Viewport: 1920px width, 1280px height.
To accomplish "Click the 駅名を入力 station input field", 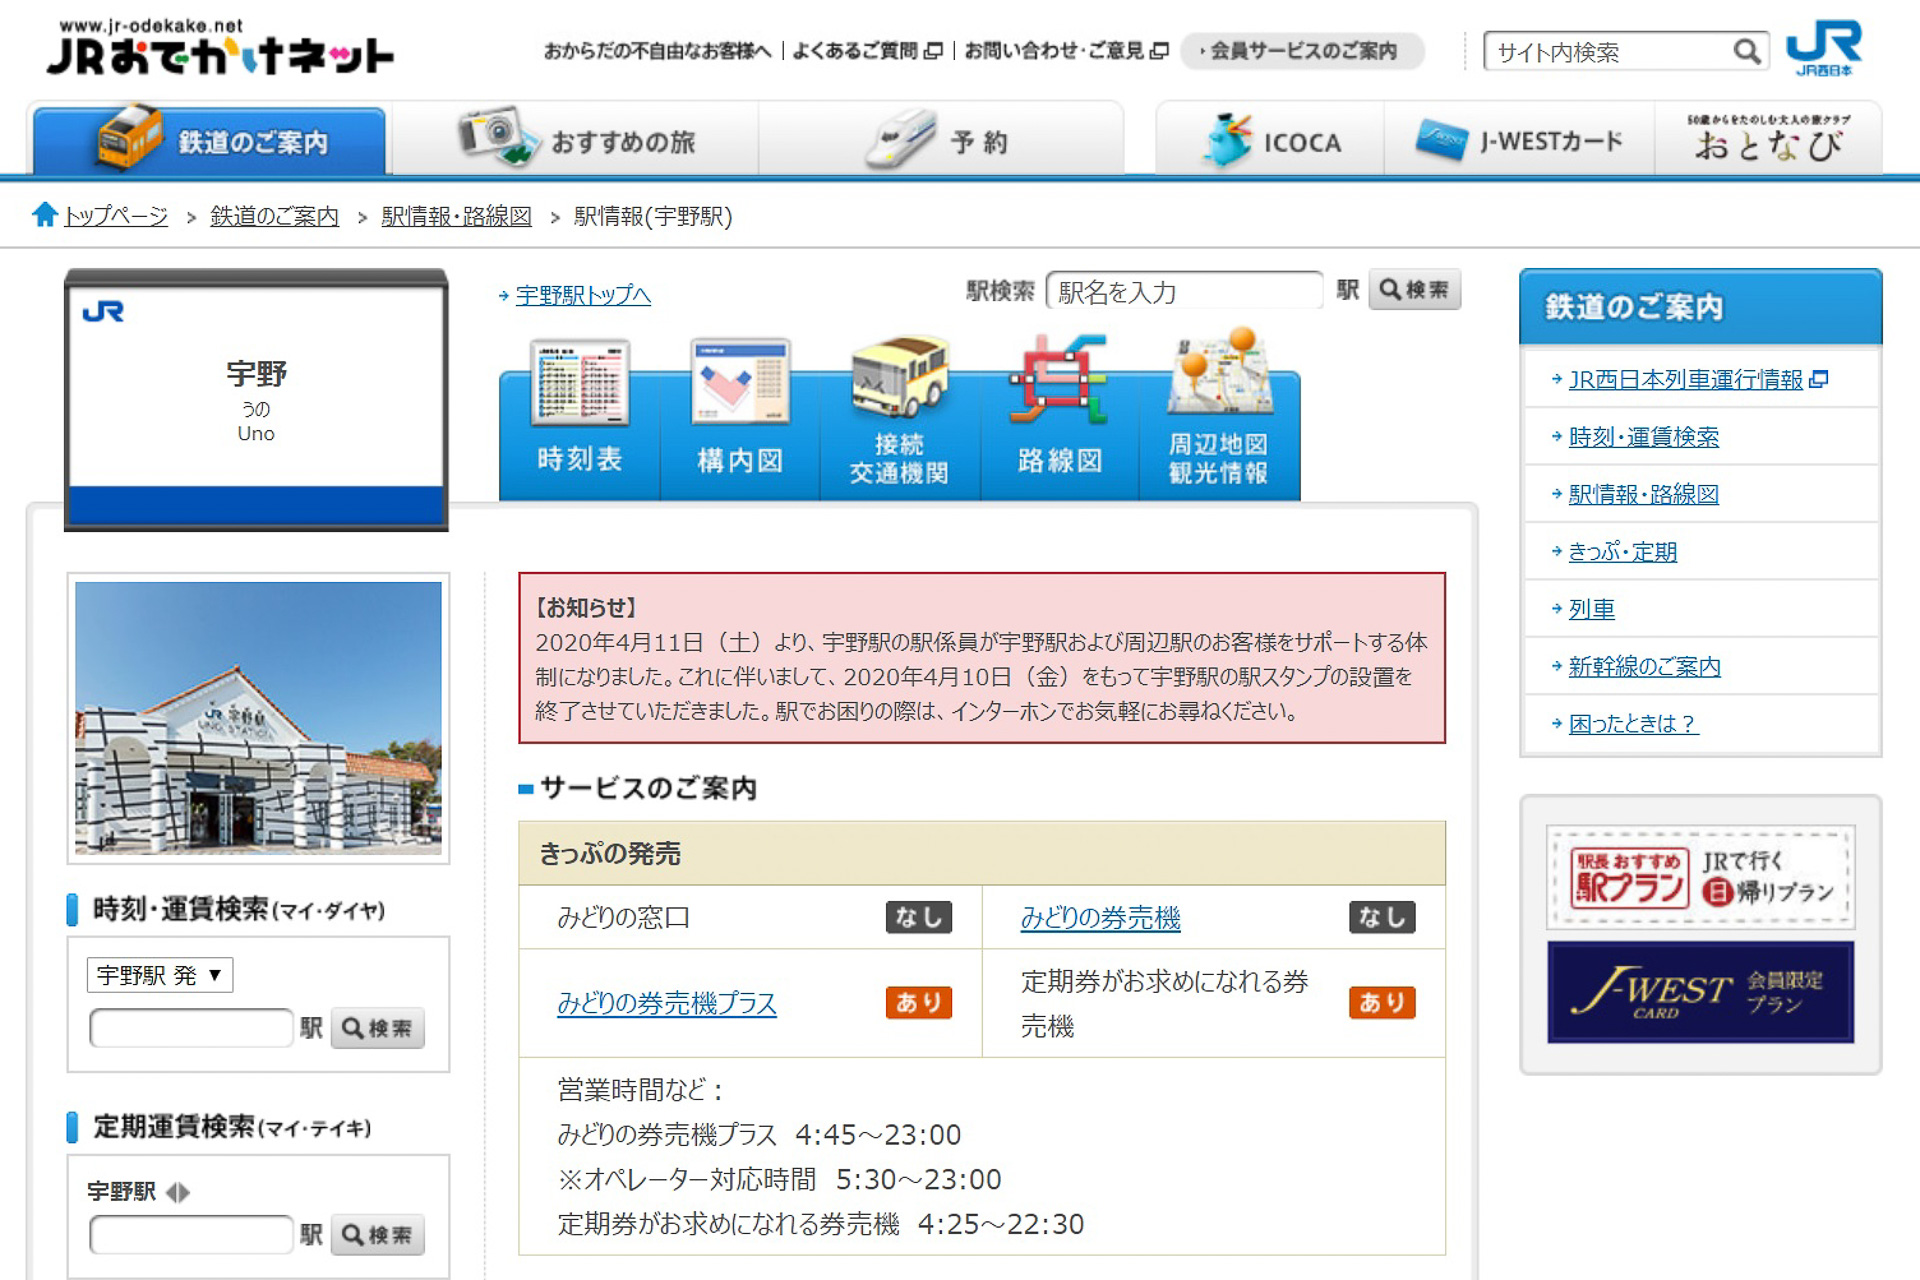I will (1185, 292).
